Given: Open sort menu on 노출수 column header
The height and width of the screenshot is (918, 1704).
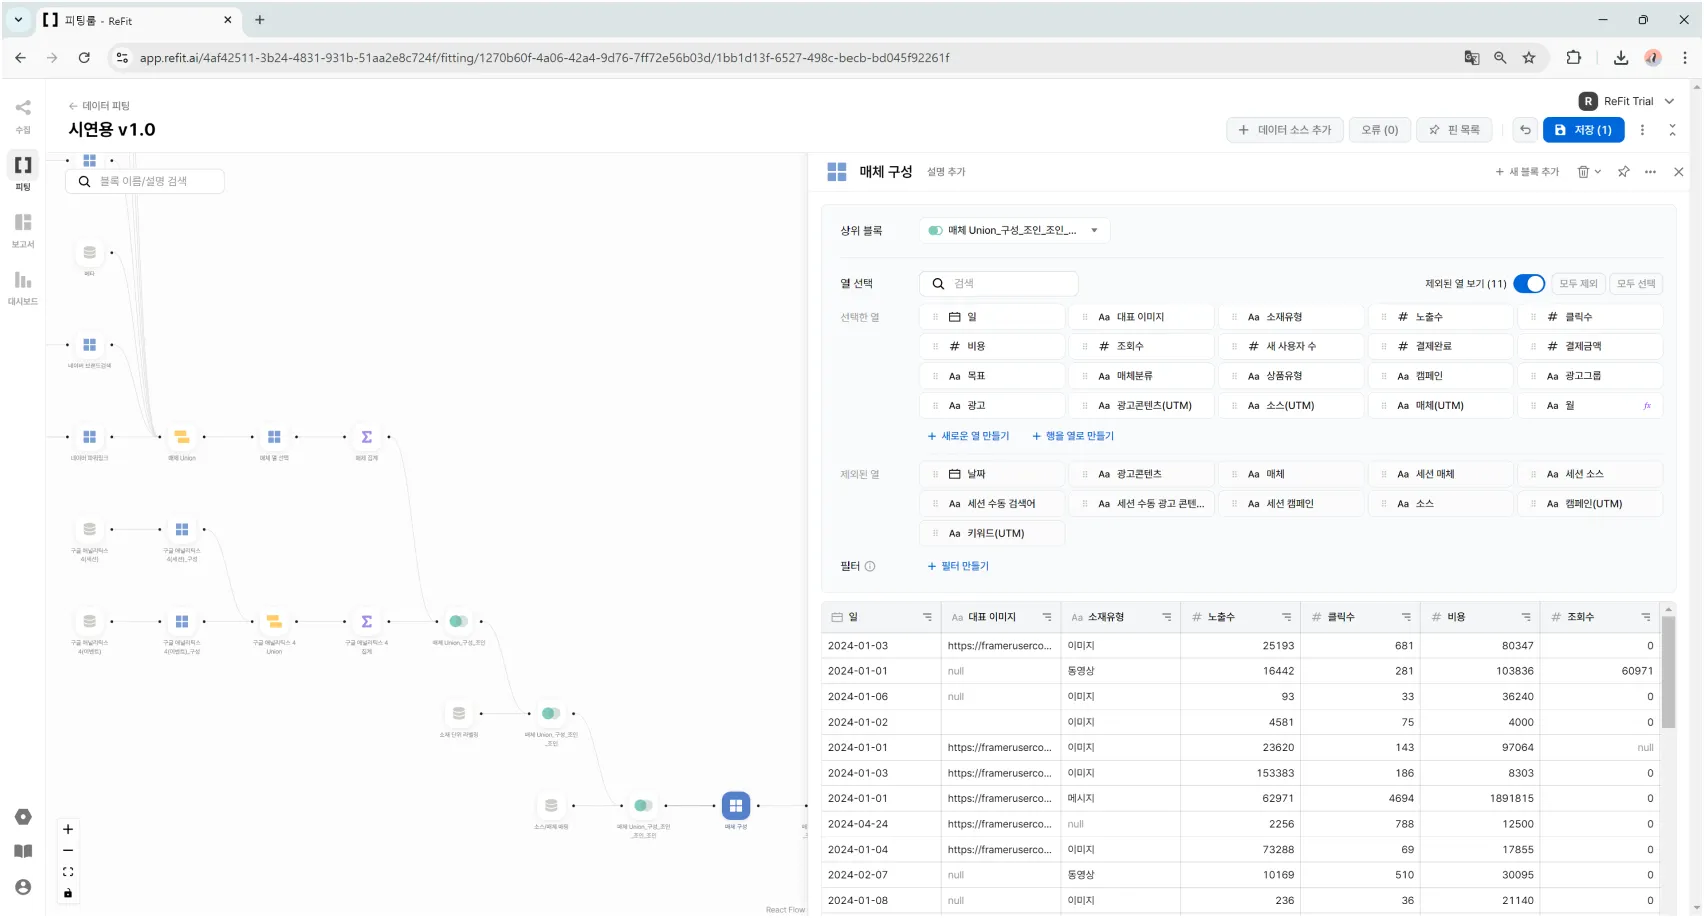Looking at the screenshot, I should tap(1287, 617).
